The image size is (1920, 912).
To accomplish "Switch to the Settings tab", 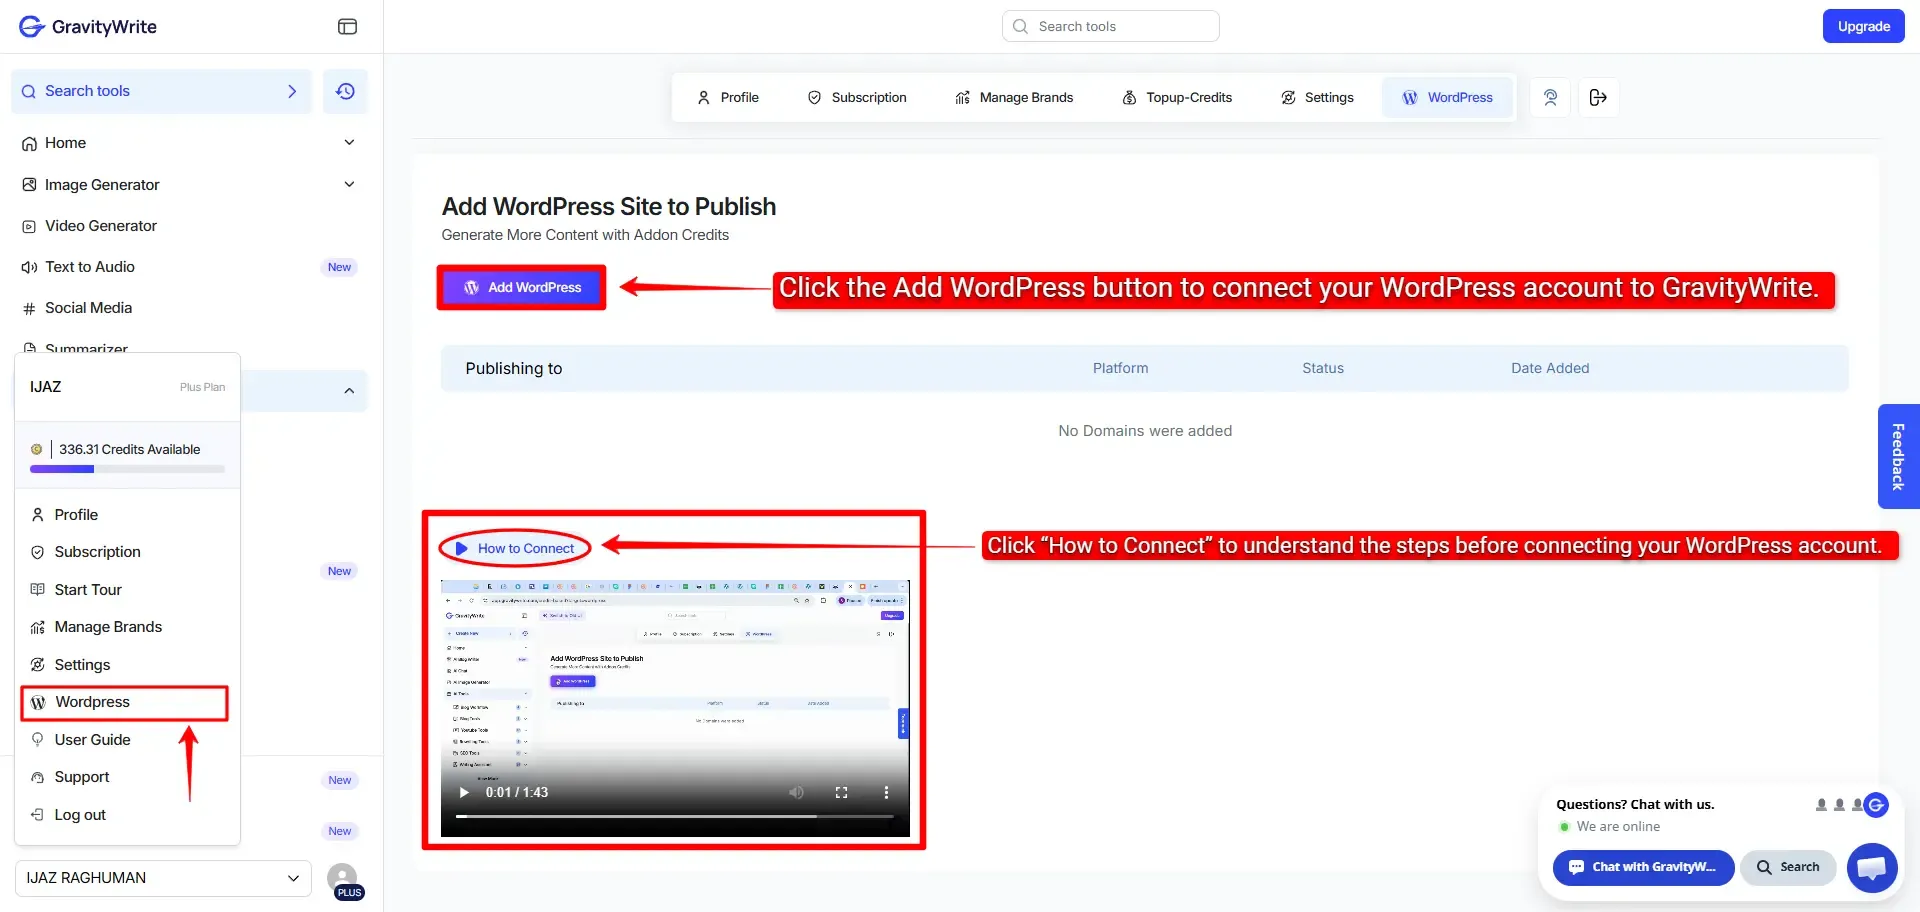I will click(1317, 97).
